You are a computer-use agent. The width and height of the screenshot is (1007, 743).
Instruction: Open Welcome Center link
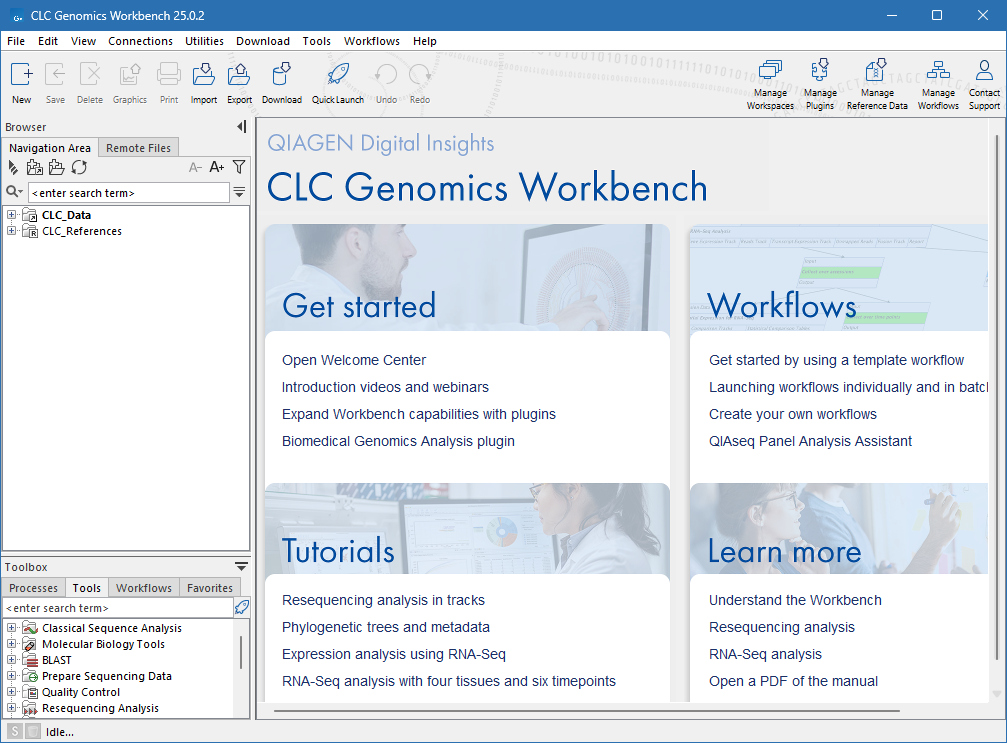354,360
